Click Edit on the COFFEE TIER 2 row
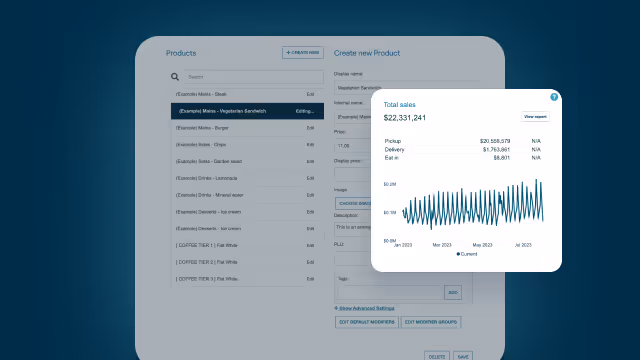 [x=310, y=262]
